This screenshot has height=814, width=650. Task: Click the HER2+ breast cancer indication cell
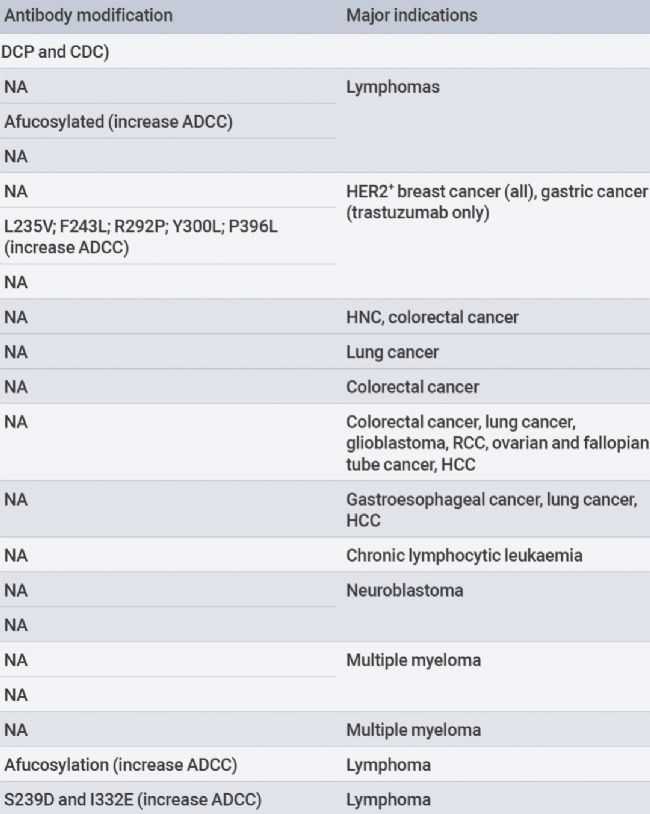496,202
